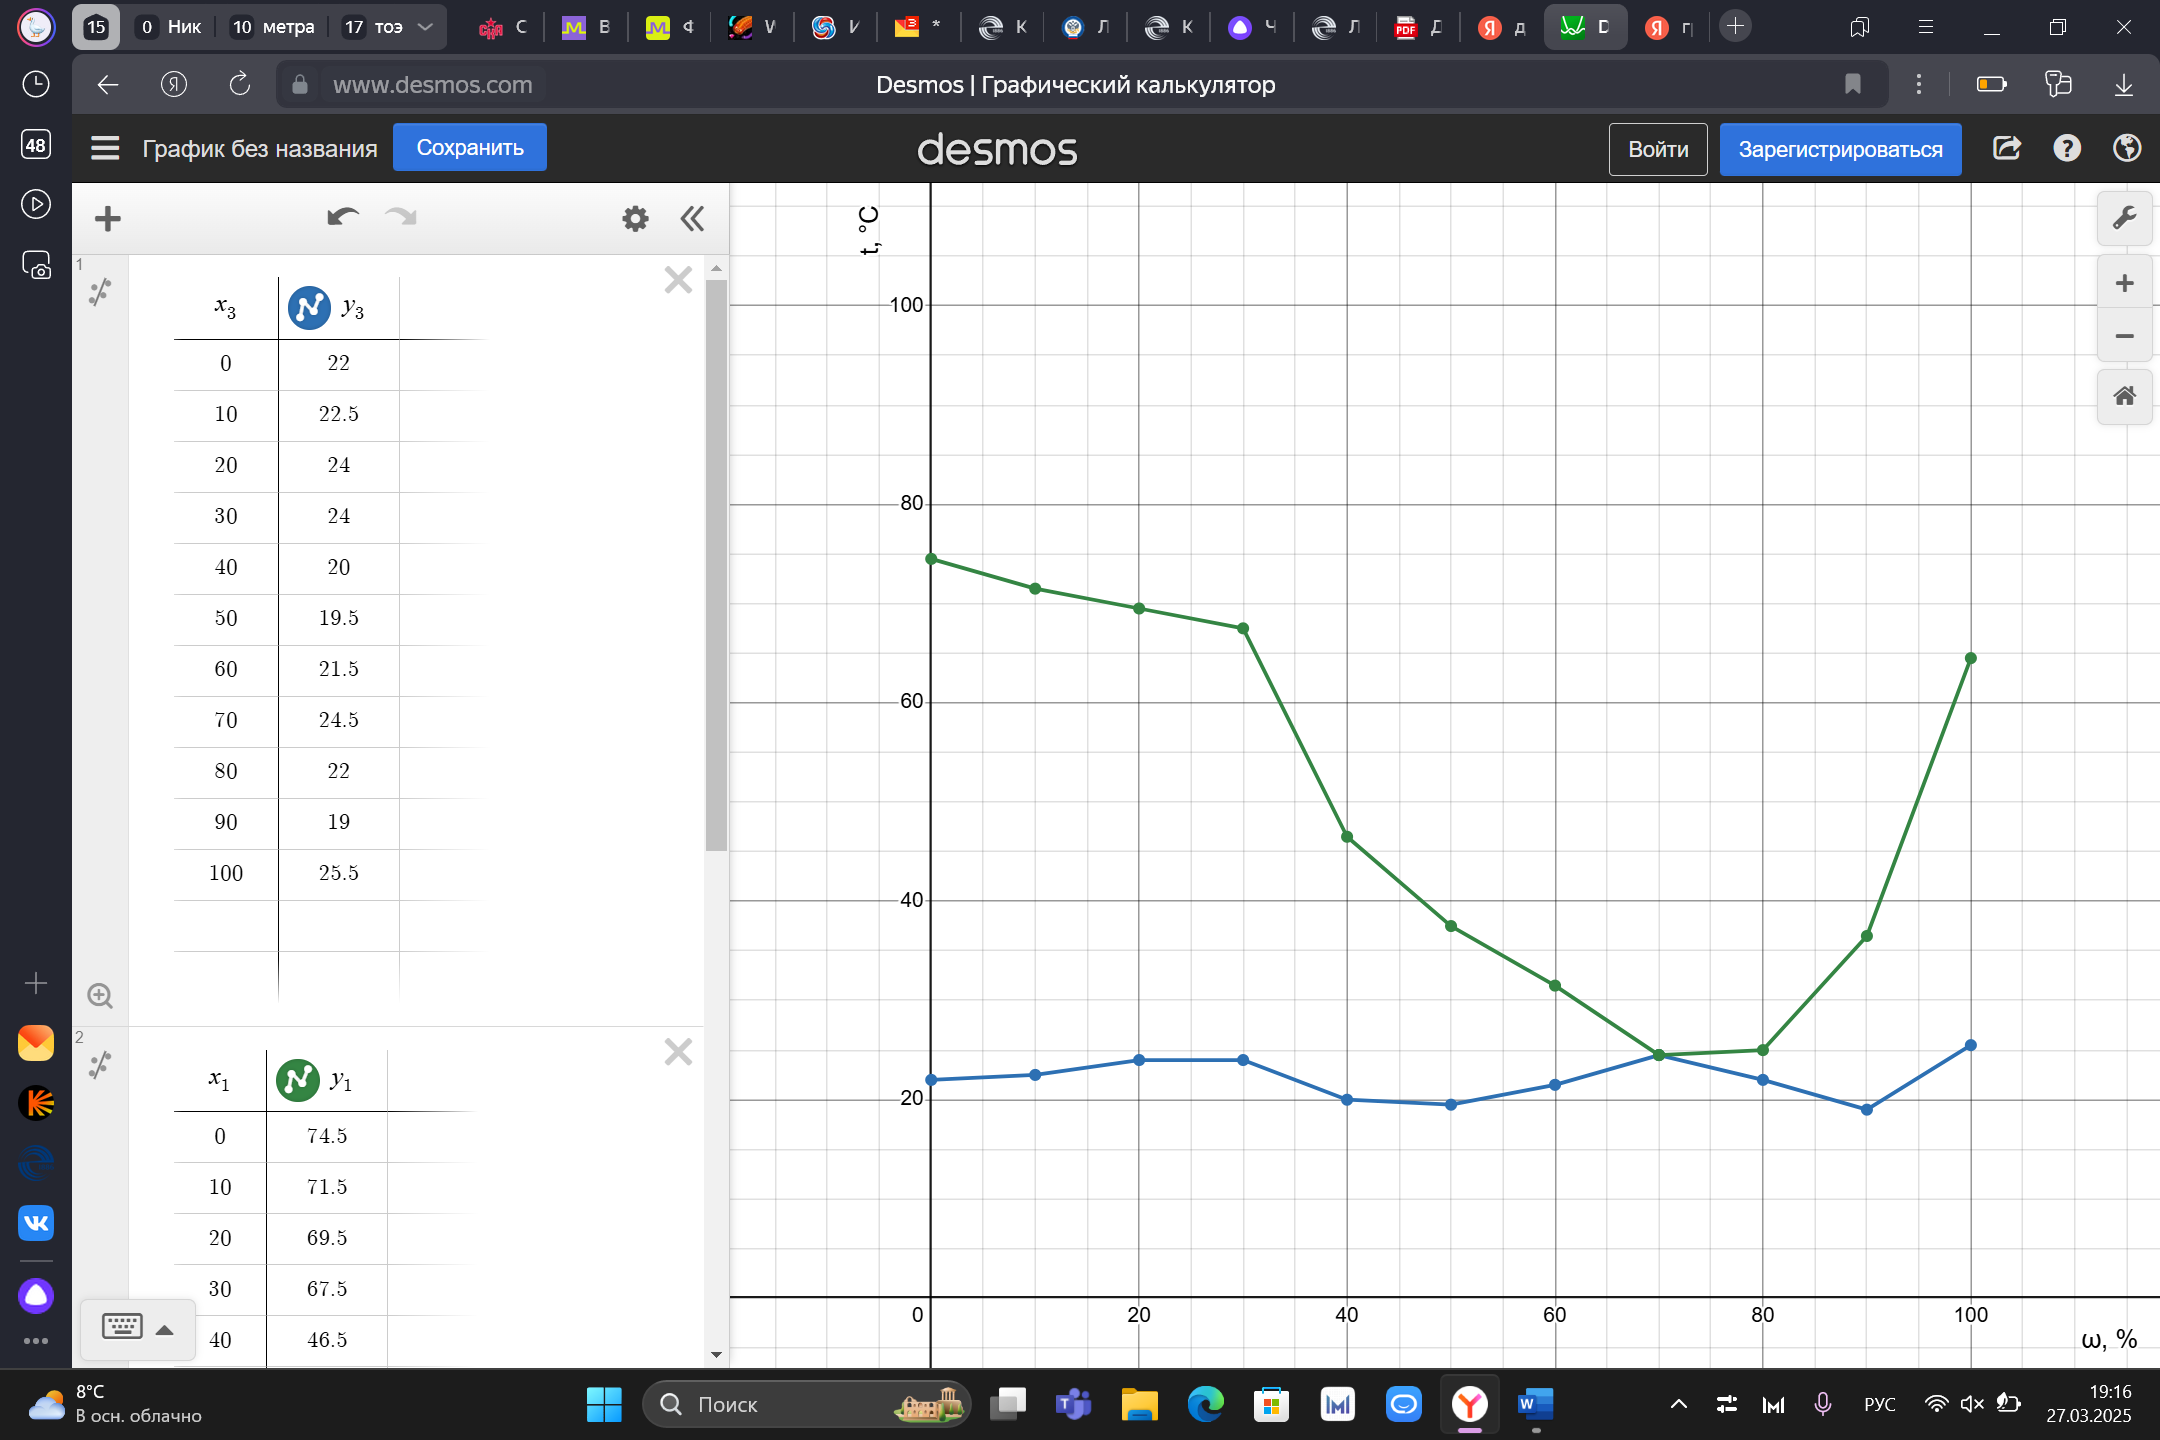Toggle green y1 column style icon

click(x=297, y=1080)
